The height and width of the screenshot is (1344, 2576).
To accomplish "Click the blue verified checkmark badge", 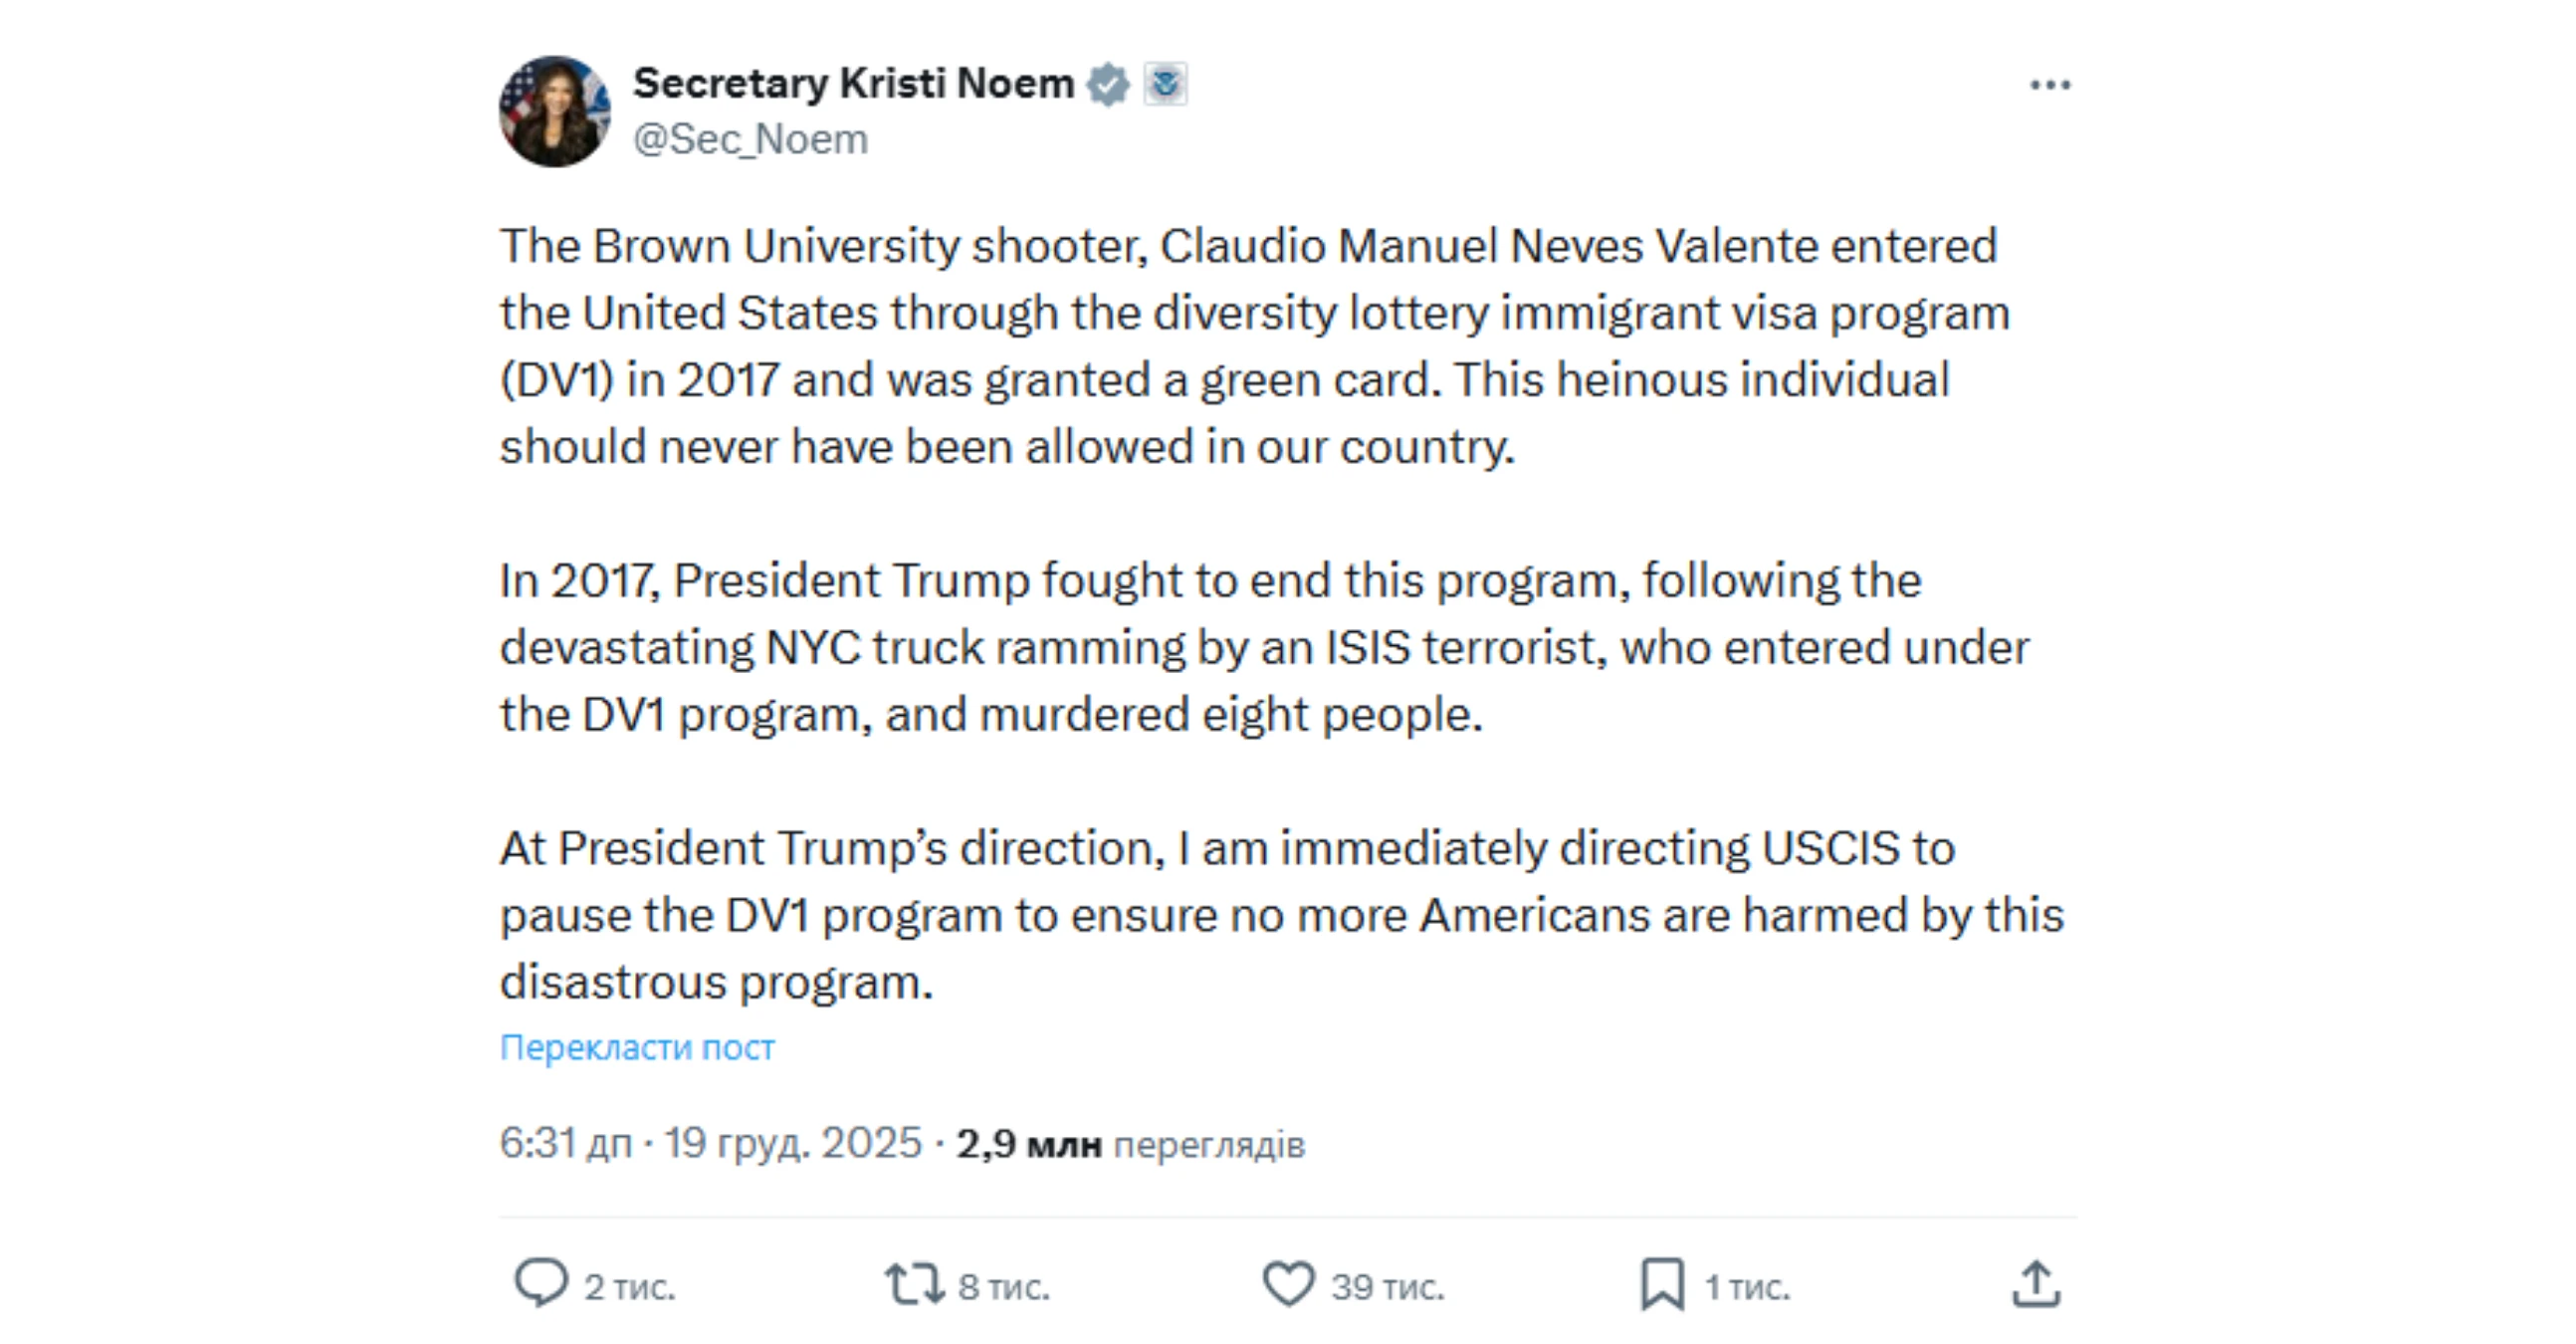I will click(x=1108, y=84).
